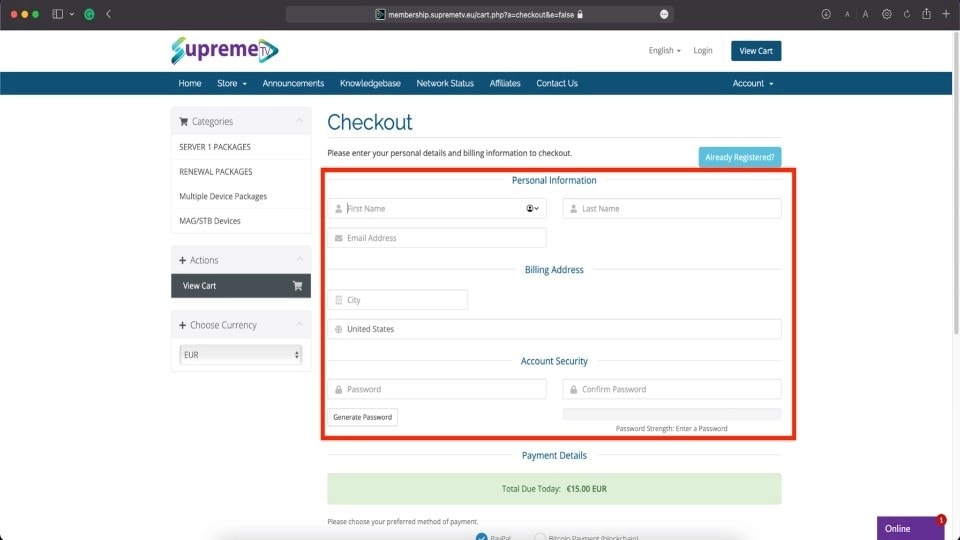The image size is (960, 540).
Task: Click the SupremeTV logo
Action: click(x=225, y=50)
